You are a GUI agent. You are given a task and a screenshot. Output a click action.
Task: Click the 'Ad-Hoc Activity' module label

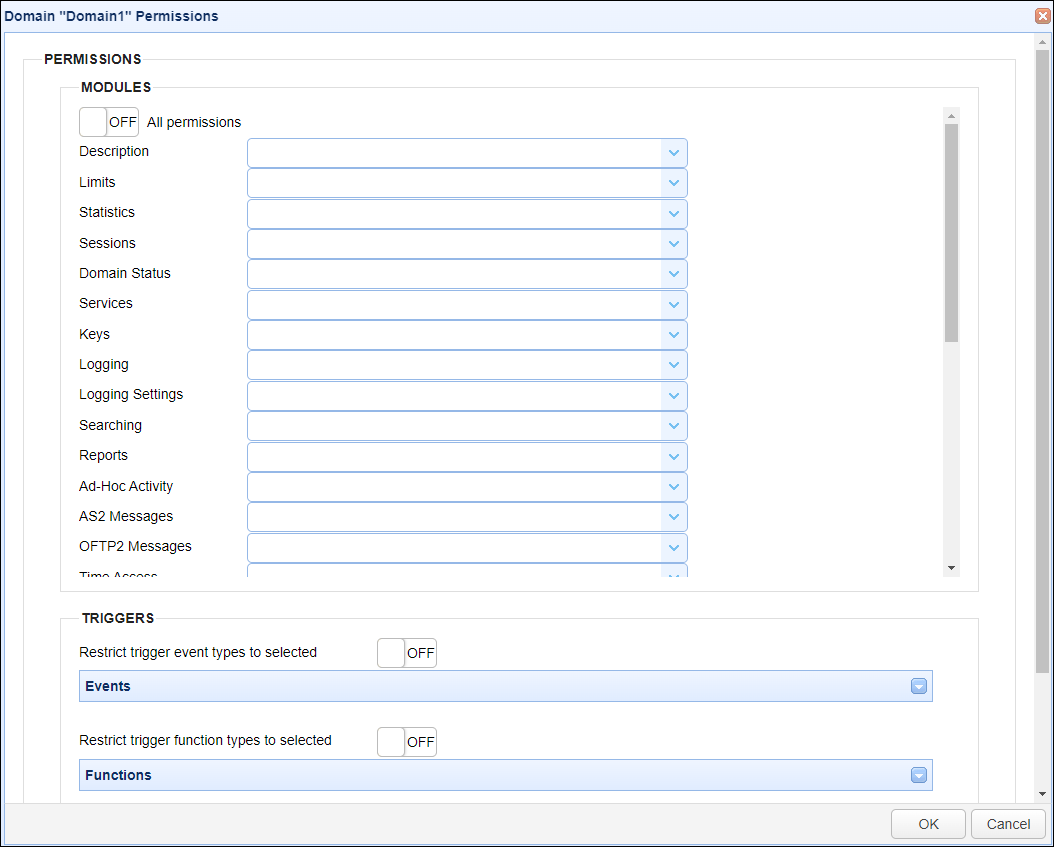tap(126, 486)
